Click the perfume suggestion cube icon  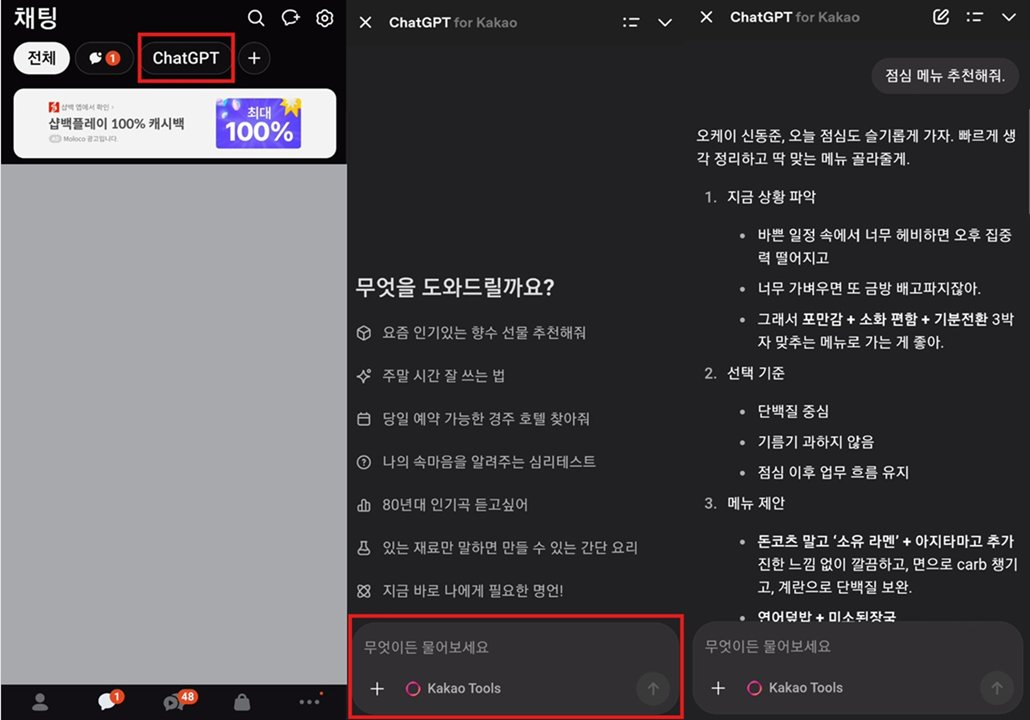pos(363,332)
